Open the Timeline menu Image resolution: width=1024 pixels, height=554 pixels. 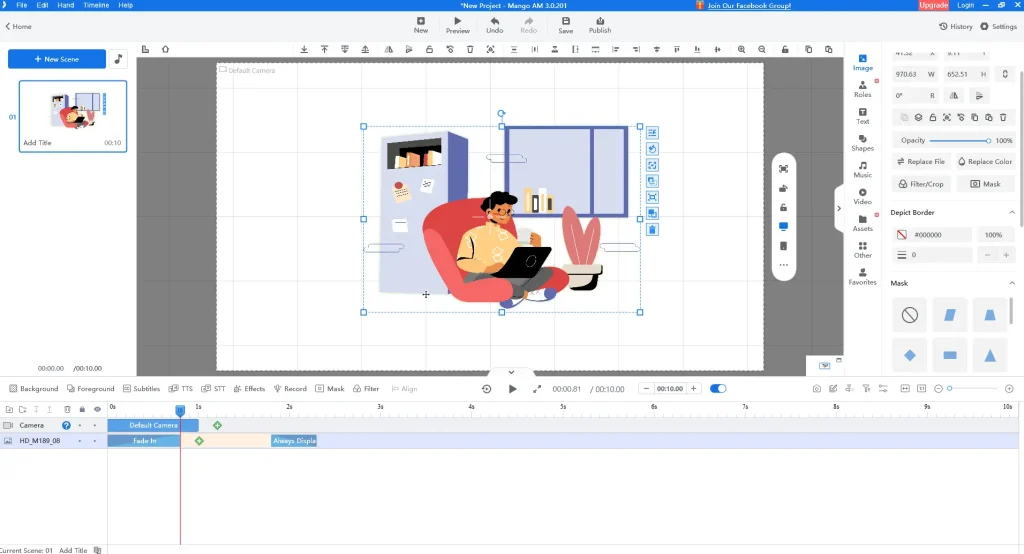point(96,5)
